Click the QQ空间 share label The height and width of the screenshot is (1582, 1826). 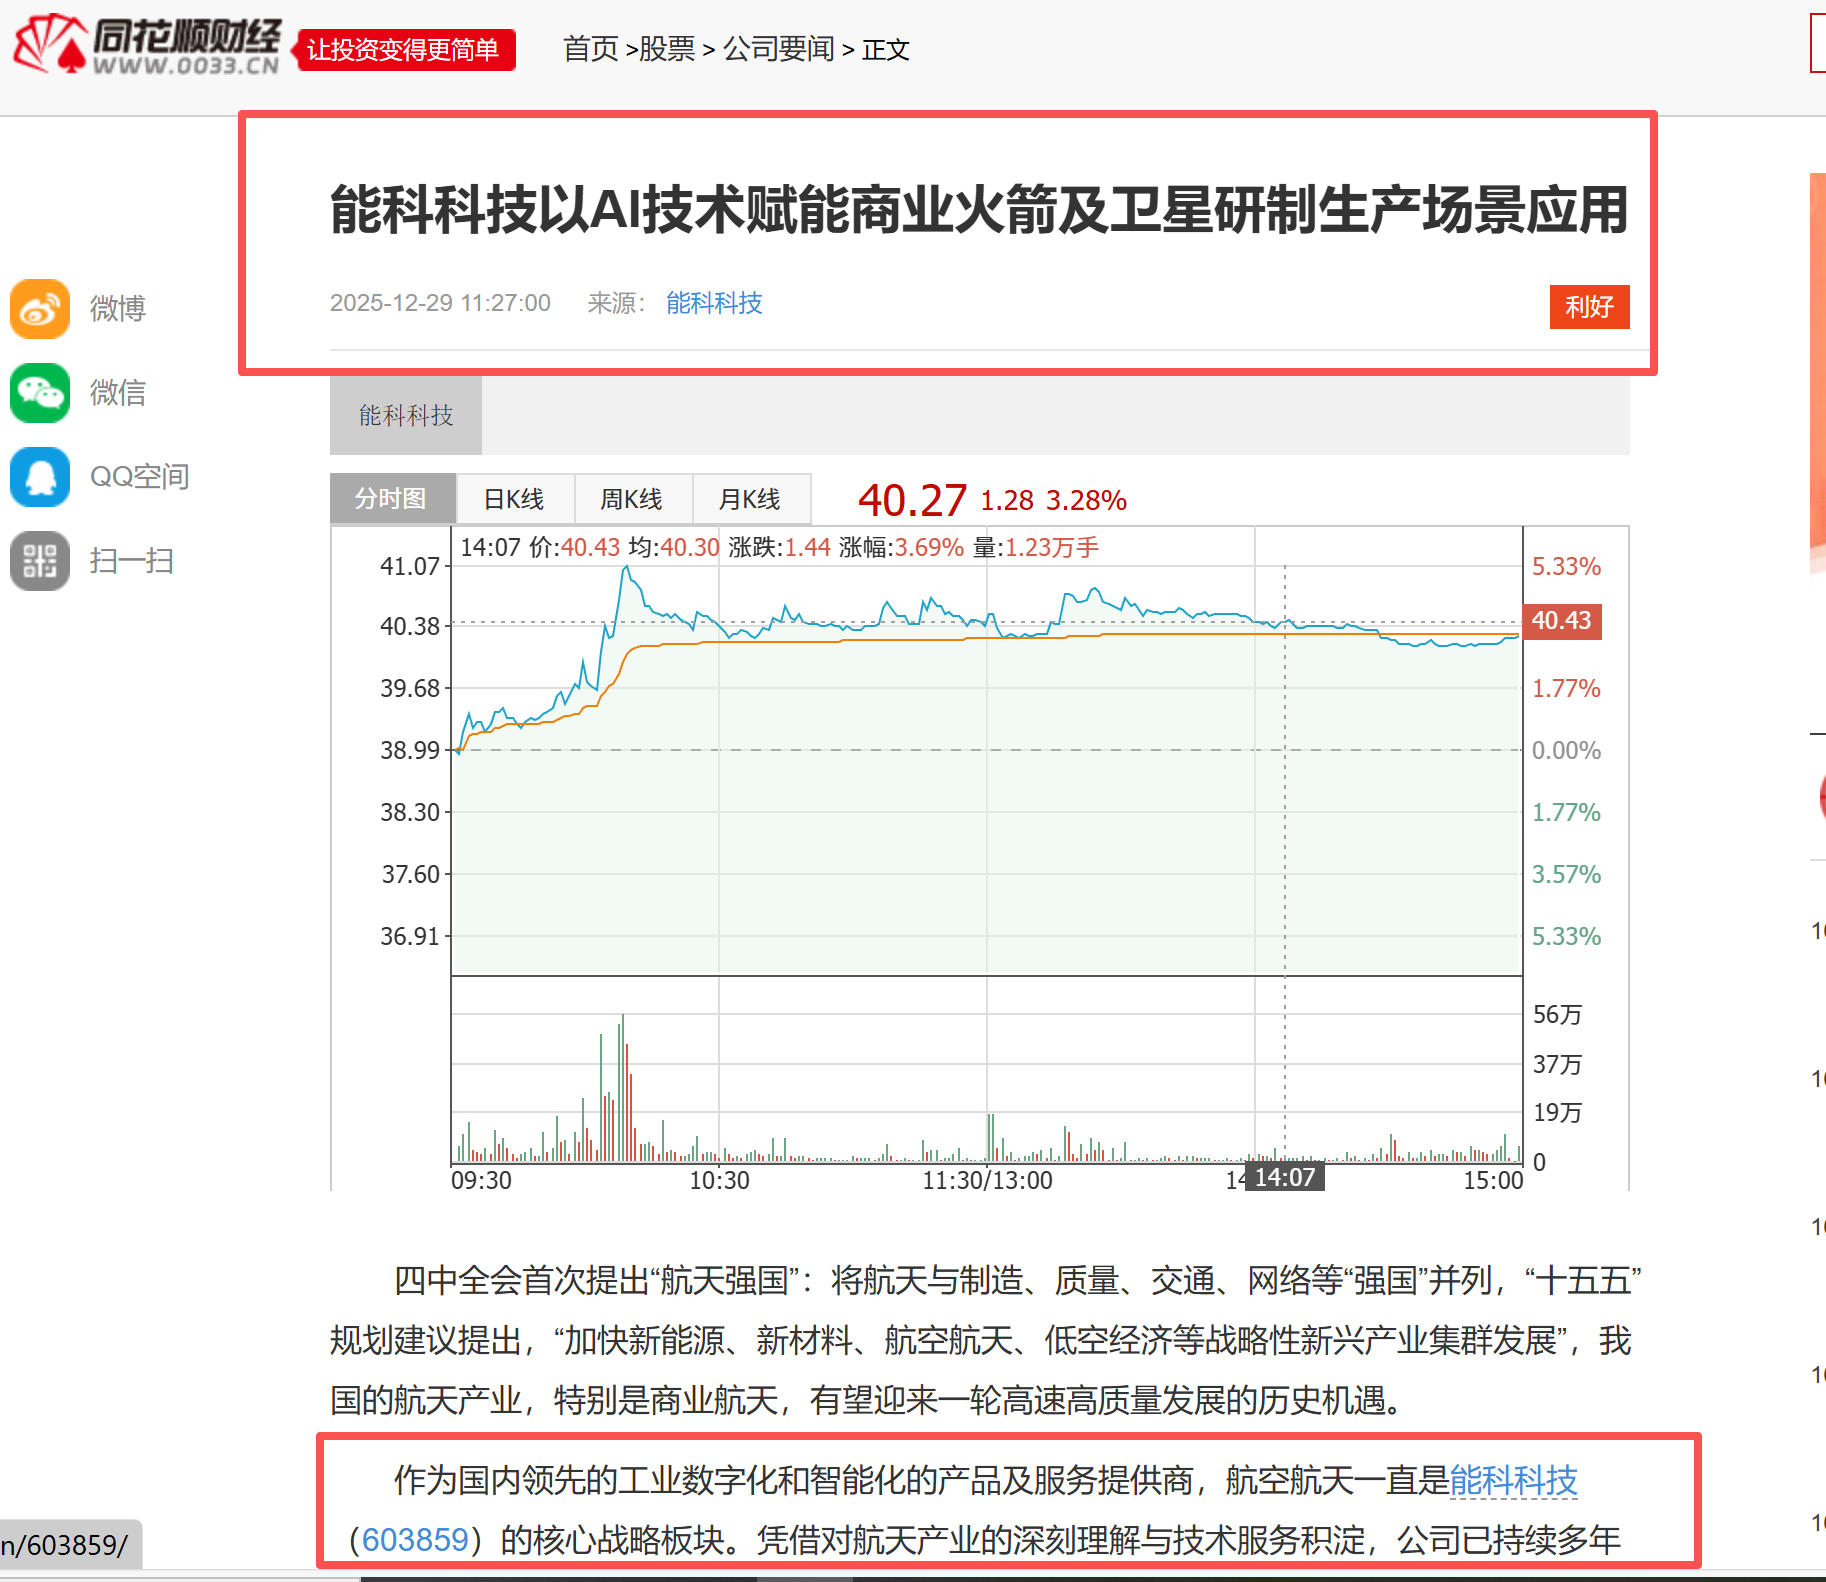140,477
